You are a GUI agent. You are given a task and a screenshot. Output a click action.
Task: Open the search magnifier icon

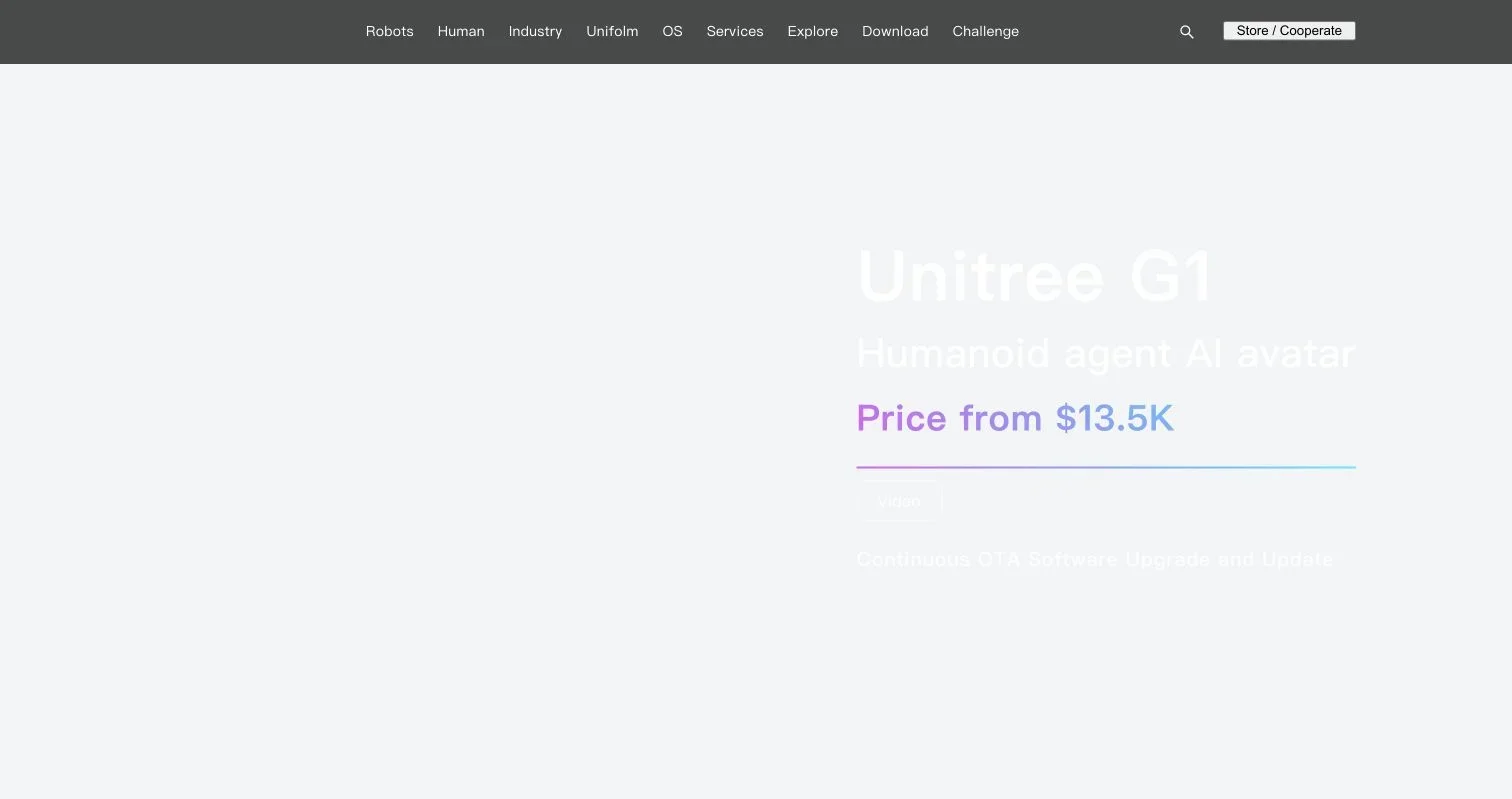1187,32
